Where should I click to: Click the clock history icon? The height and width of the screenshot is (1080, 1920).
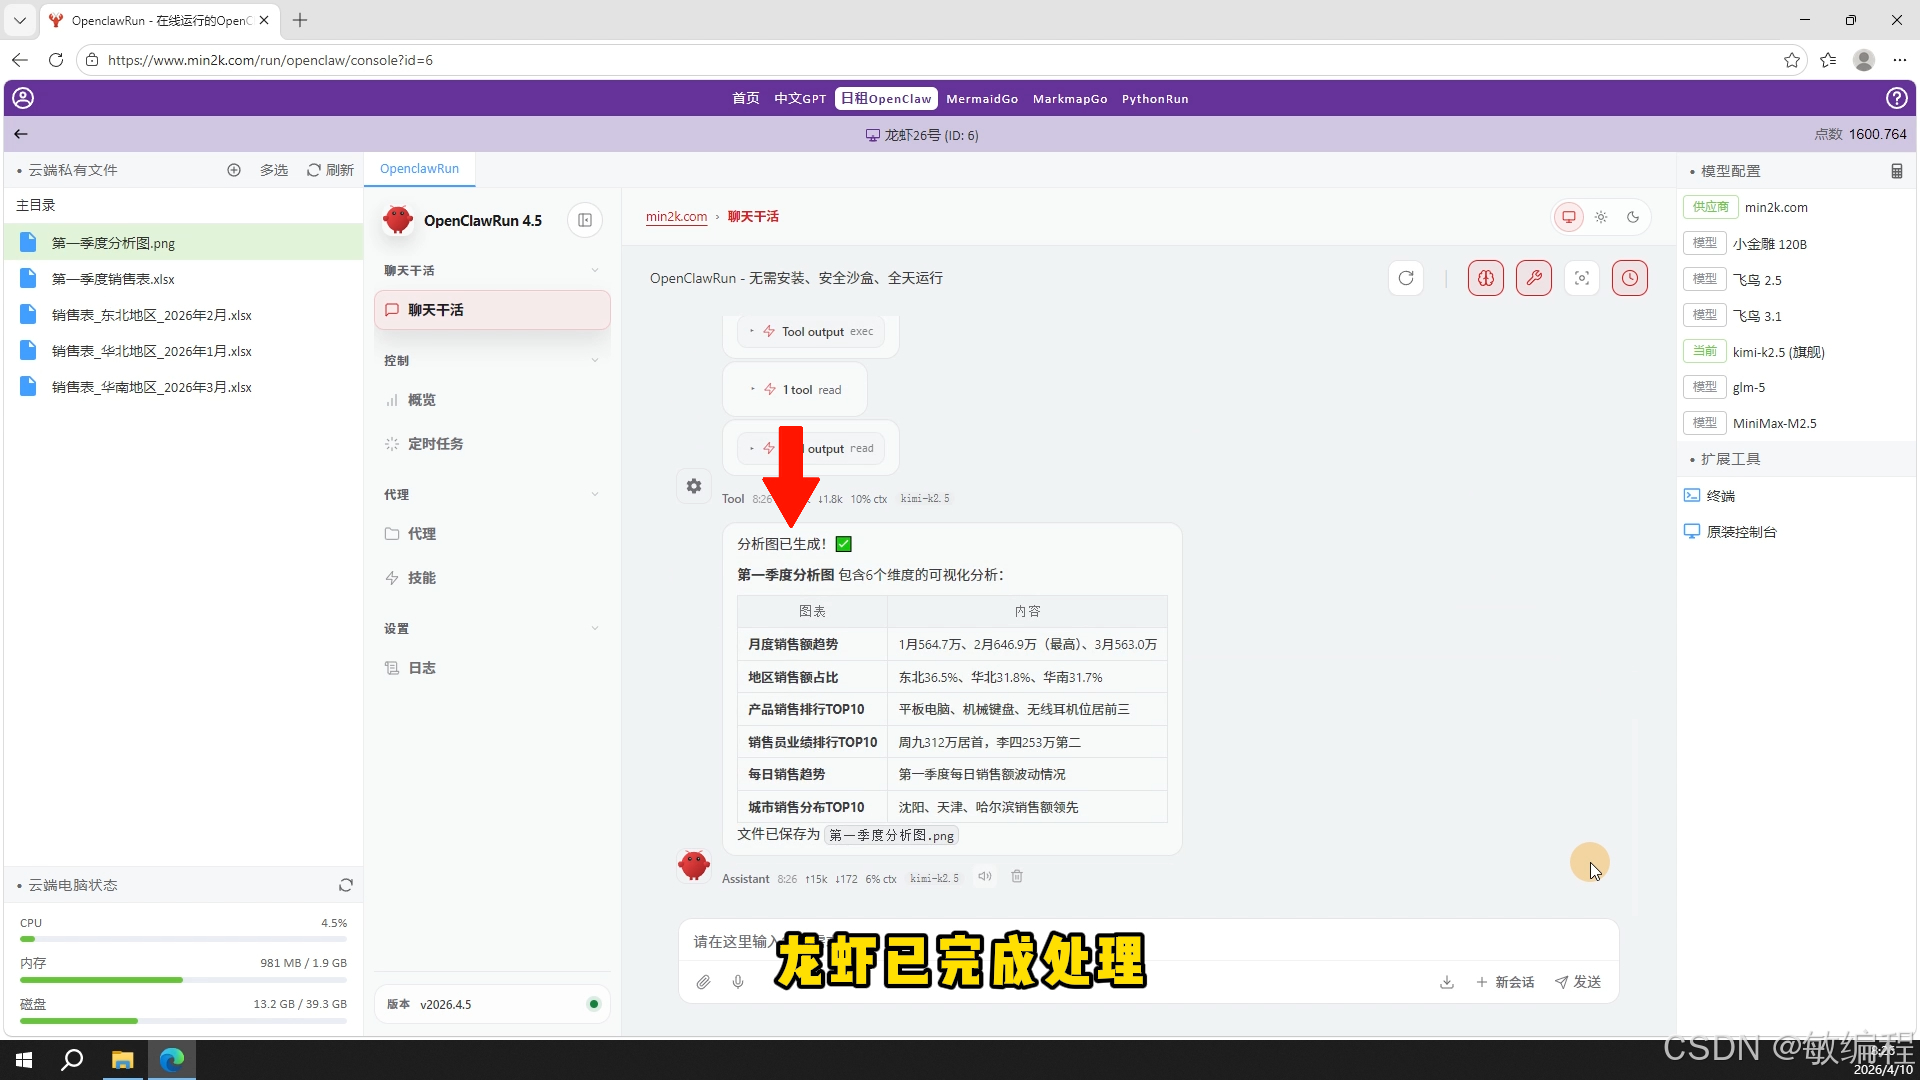point(1630,278)
